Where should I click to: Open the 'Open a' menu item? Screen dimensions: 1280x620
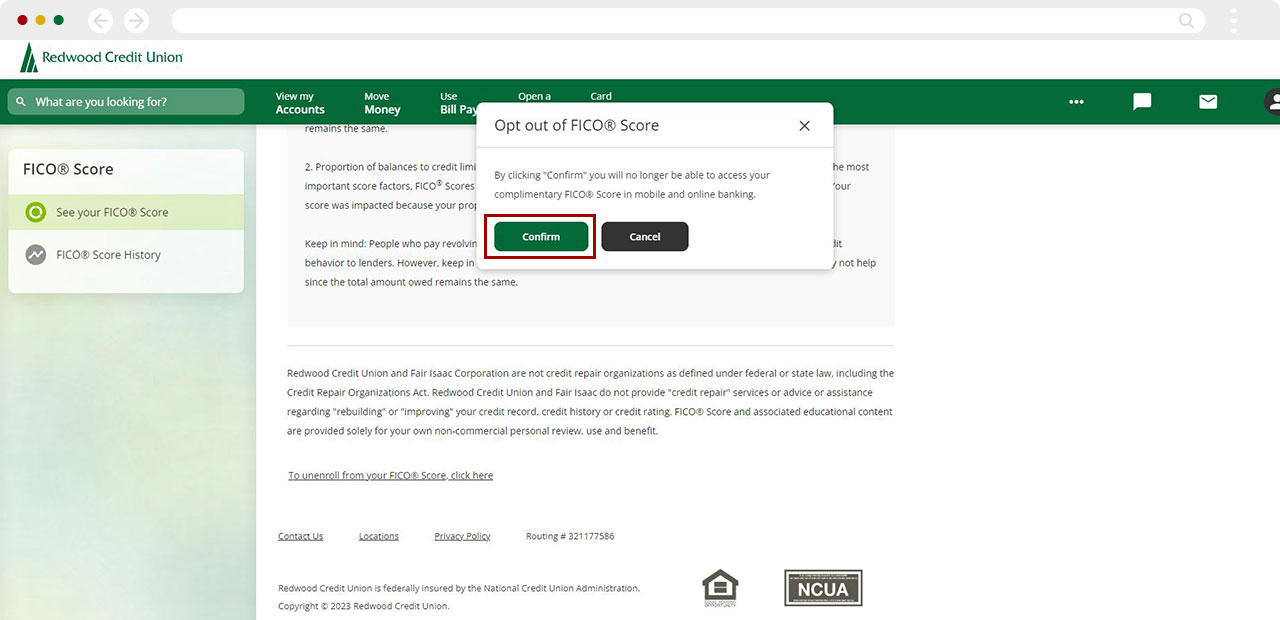[x=534, y=97]
